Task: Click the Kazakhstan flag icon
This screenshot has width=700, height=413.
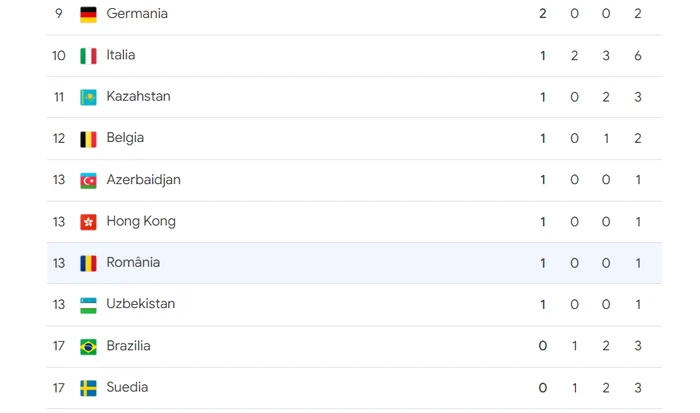Action: coord(88,97)
